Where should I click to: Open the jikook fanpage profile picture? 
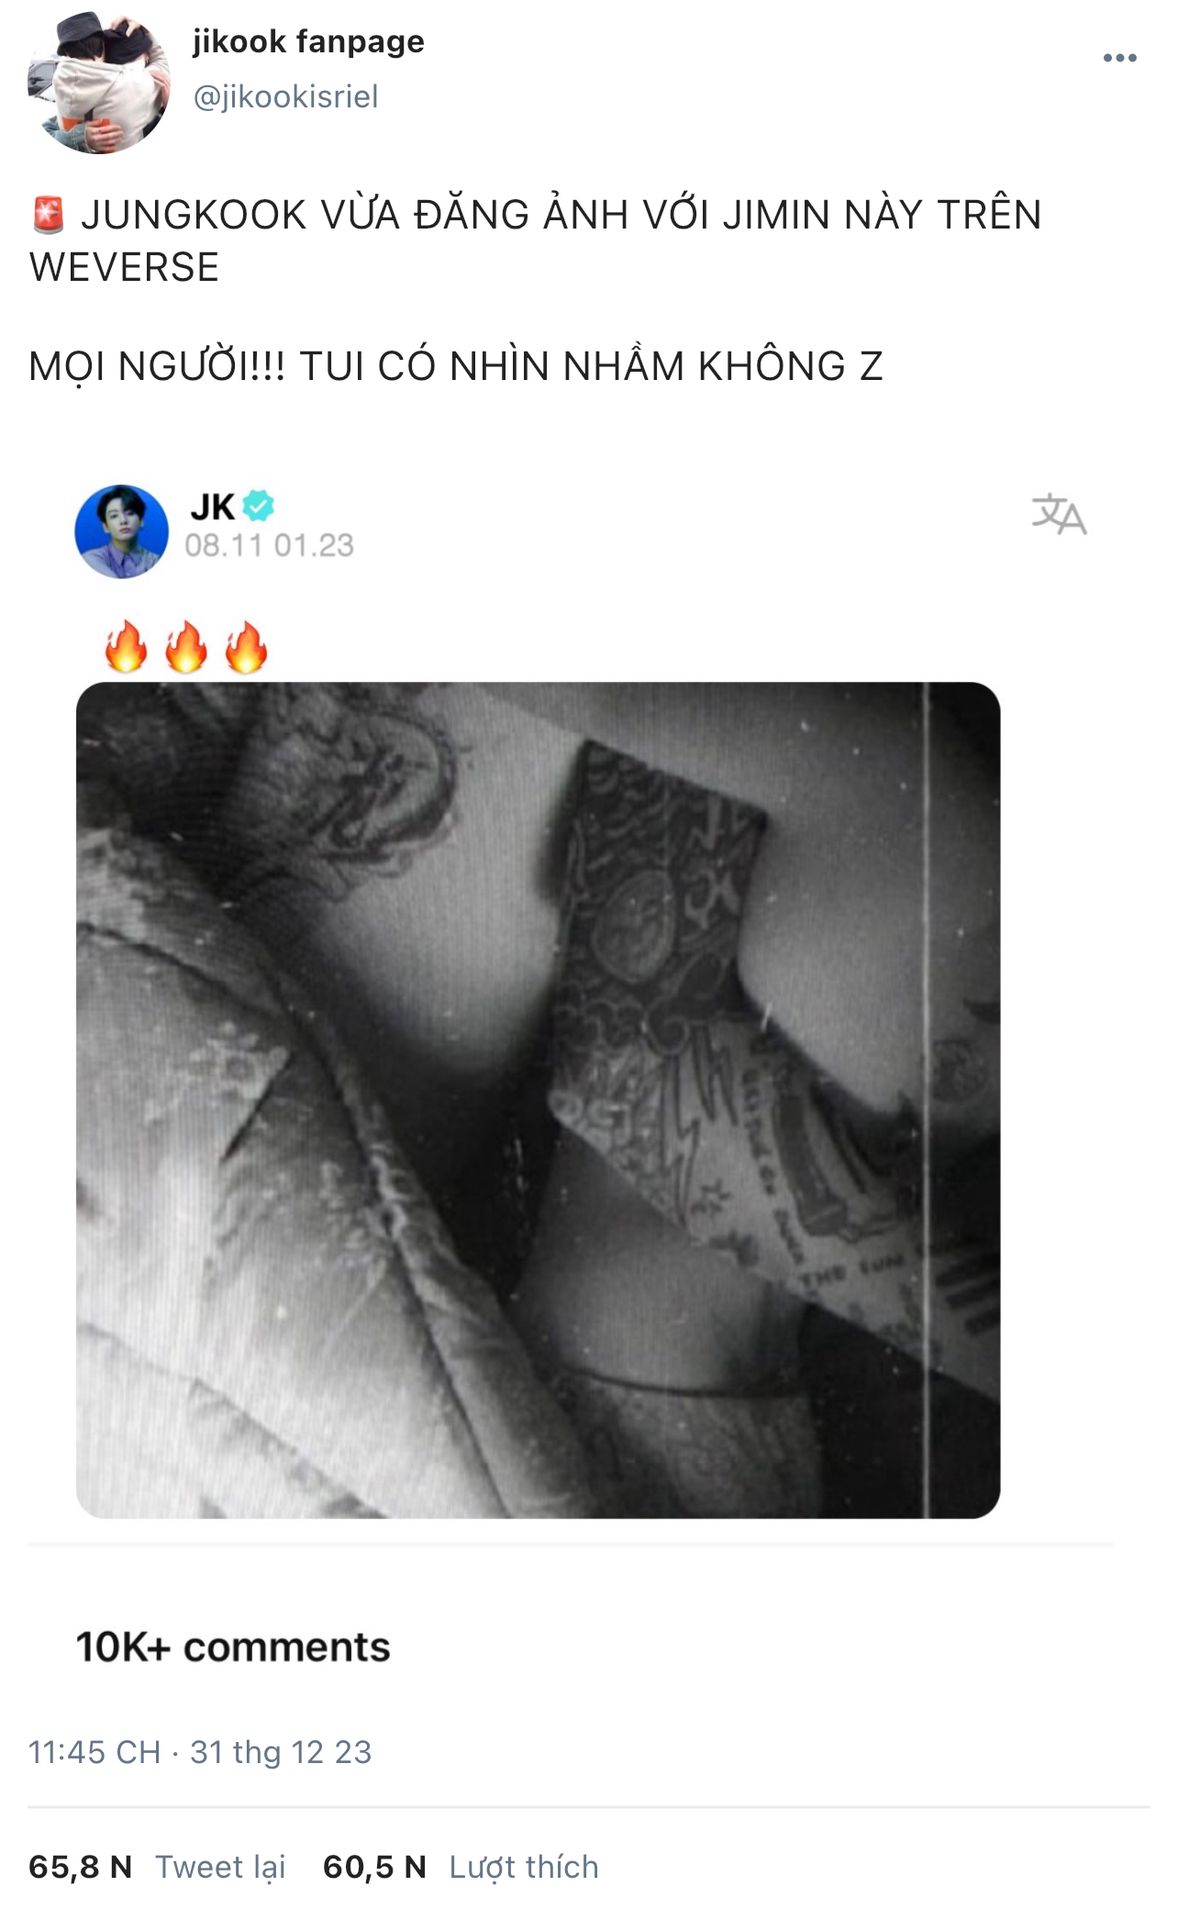point(98,83)
